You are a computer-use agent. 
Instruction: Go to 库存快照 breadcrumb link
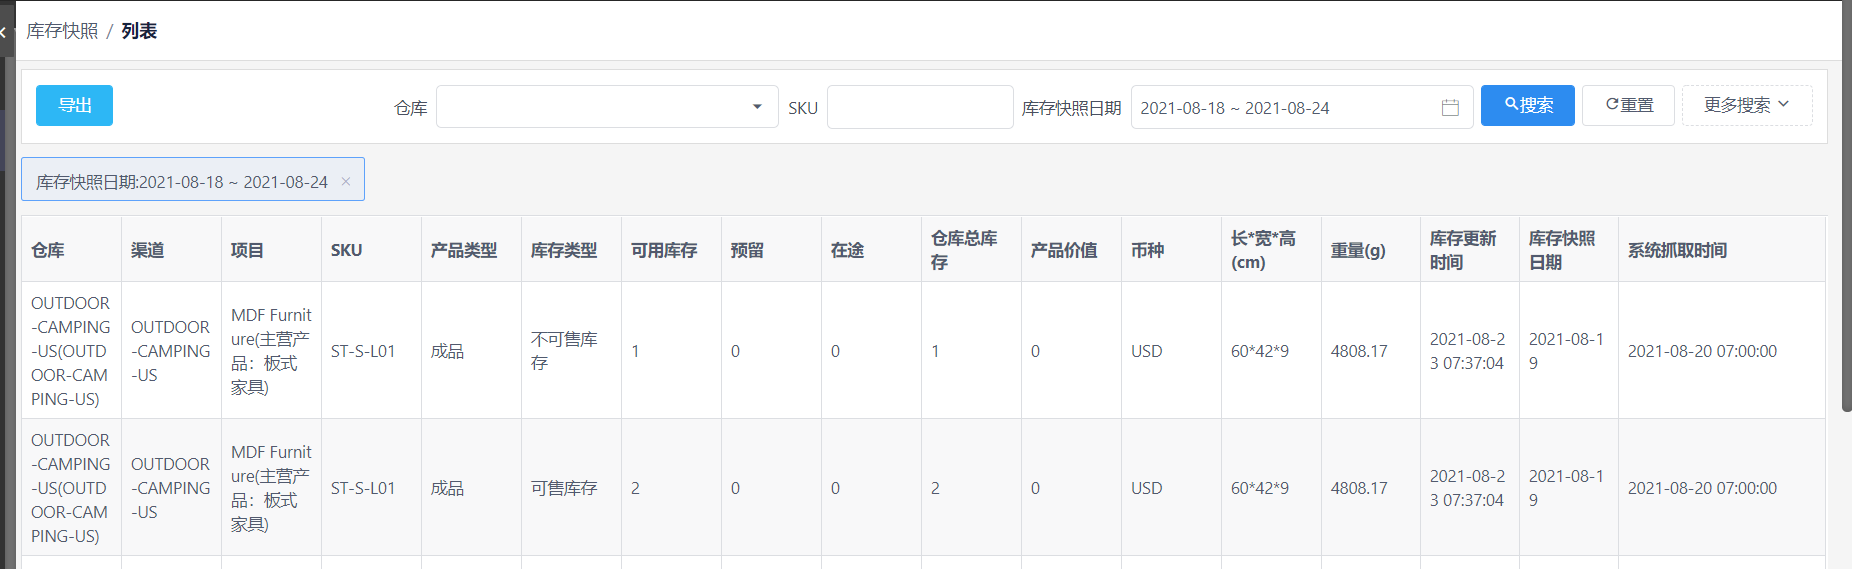click(62, 31)
